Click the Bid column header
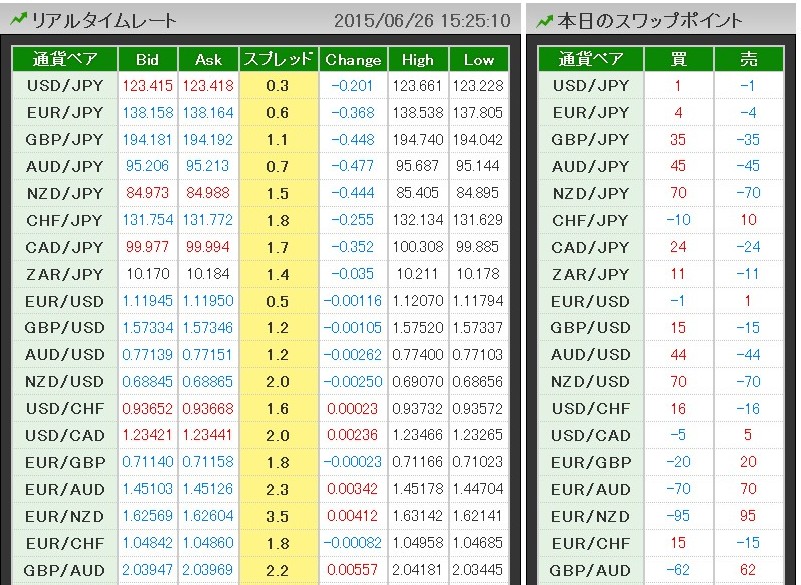Image resolution: width=801 pixels, height=585 pixels. pyautogui.click(x=148, y=59)
